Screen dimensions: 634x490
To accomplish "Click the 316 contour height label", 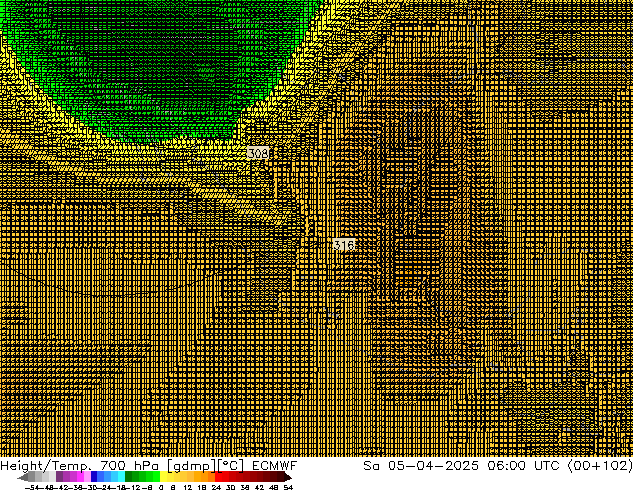I will pos(344,245).
